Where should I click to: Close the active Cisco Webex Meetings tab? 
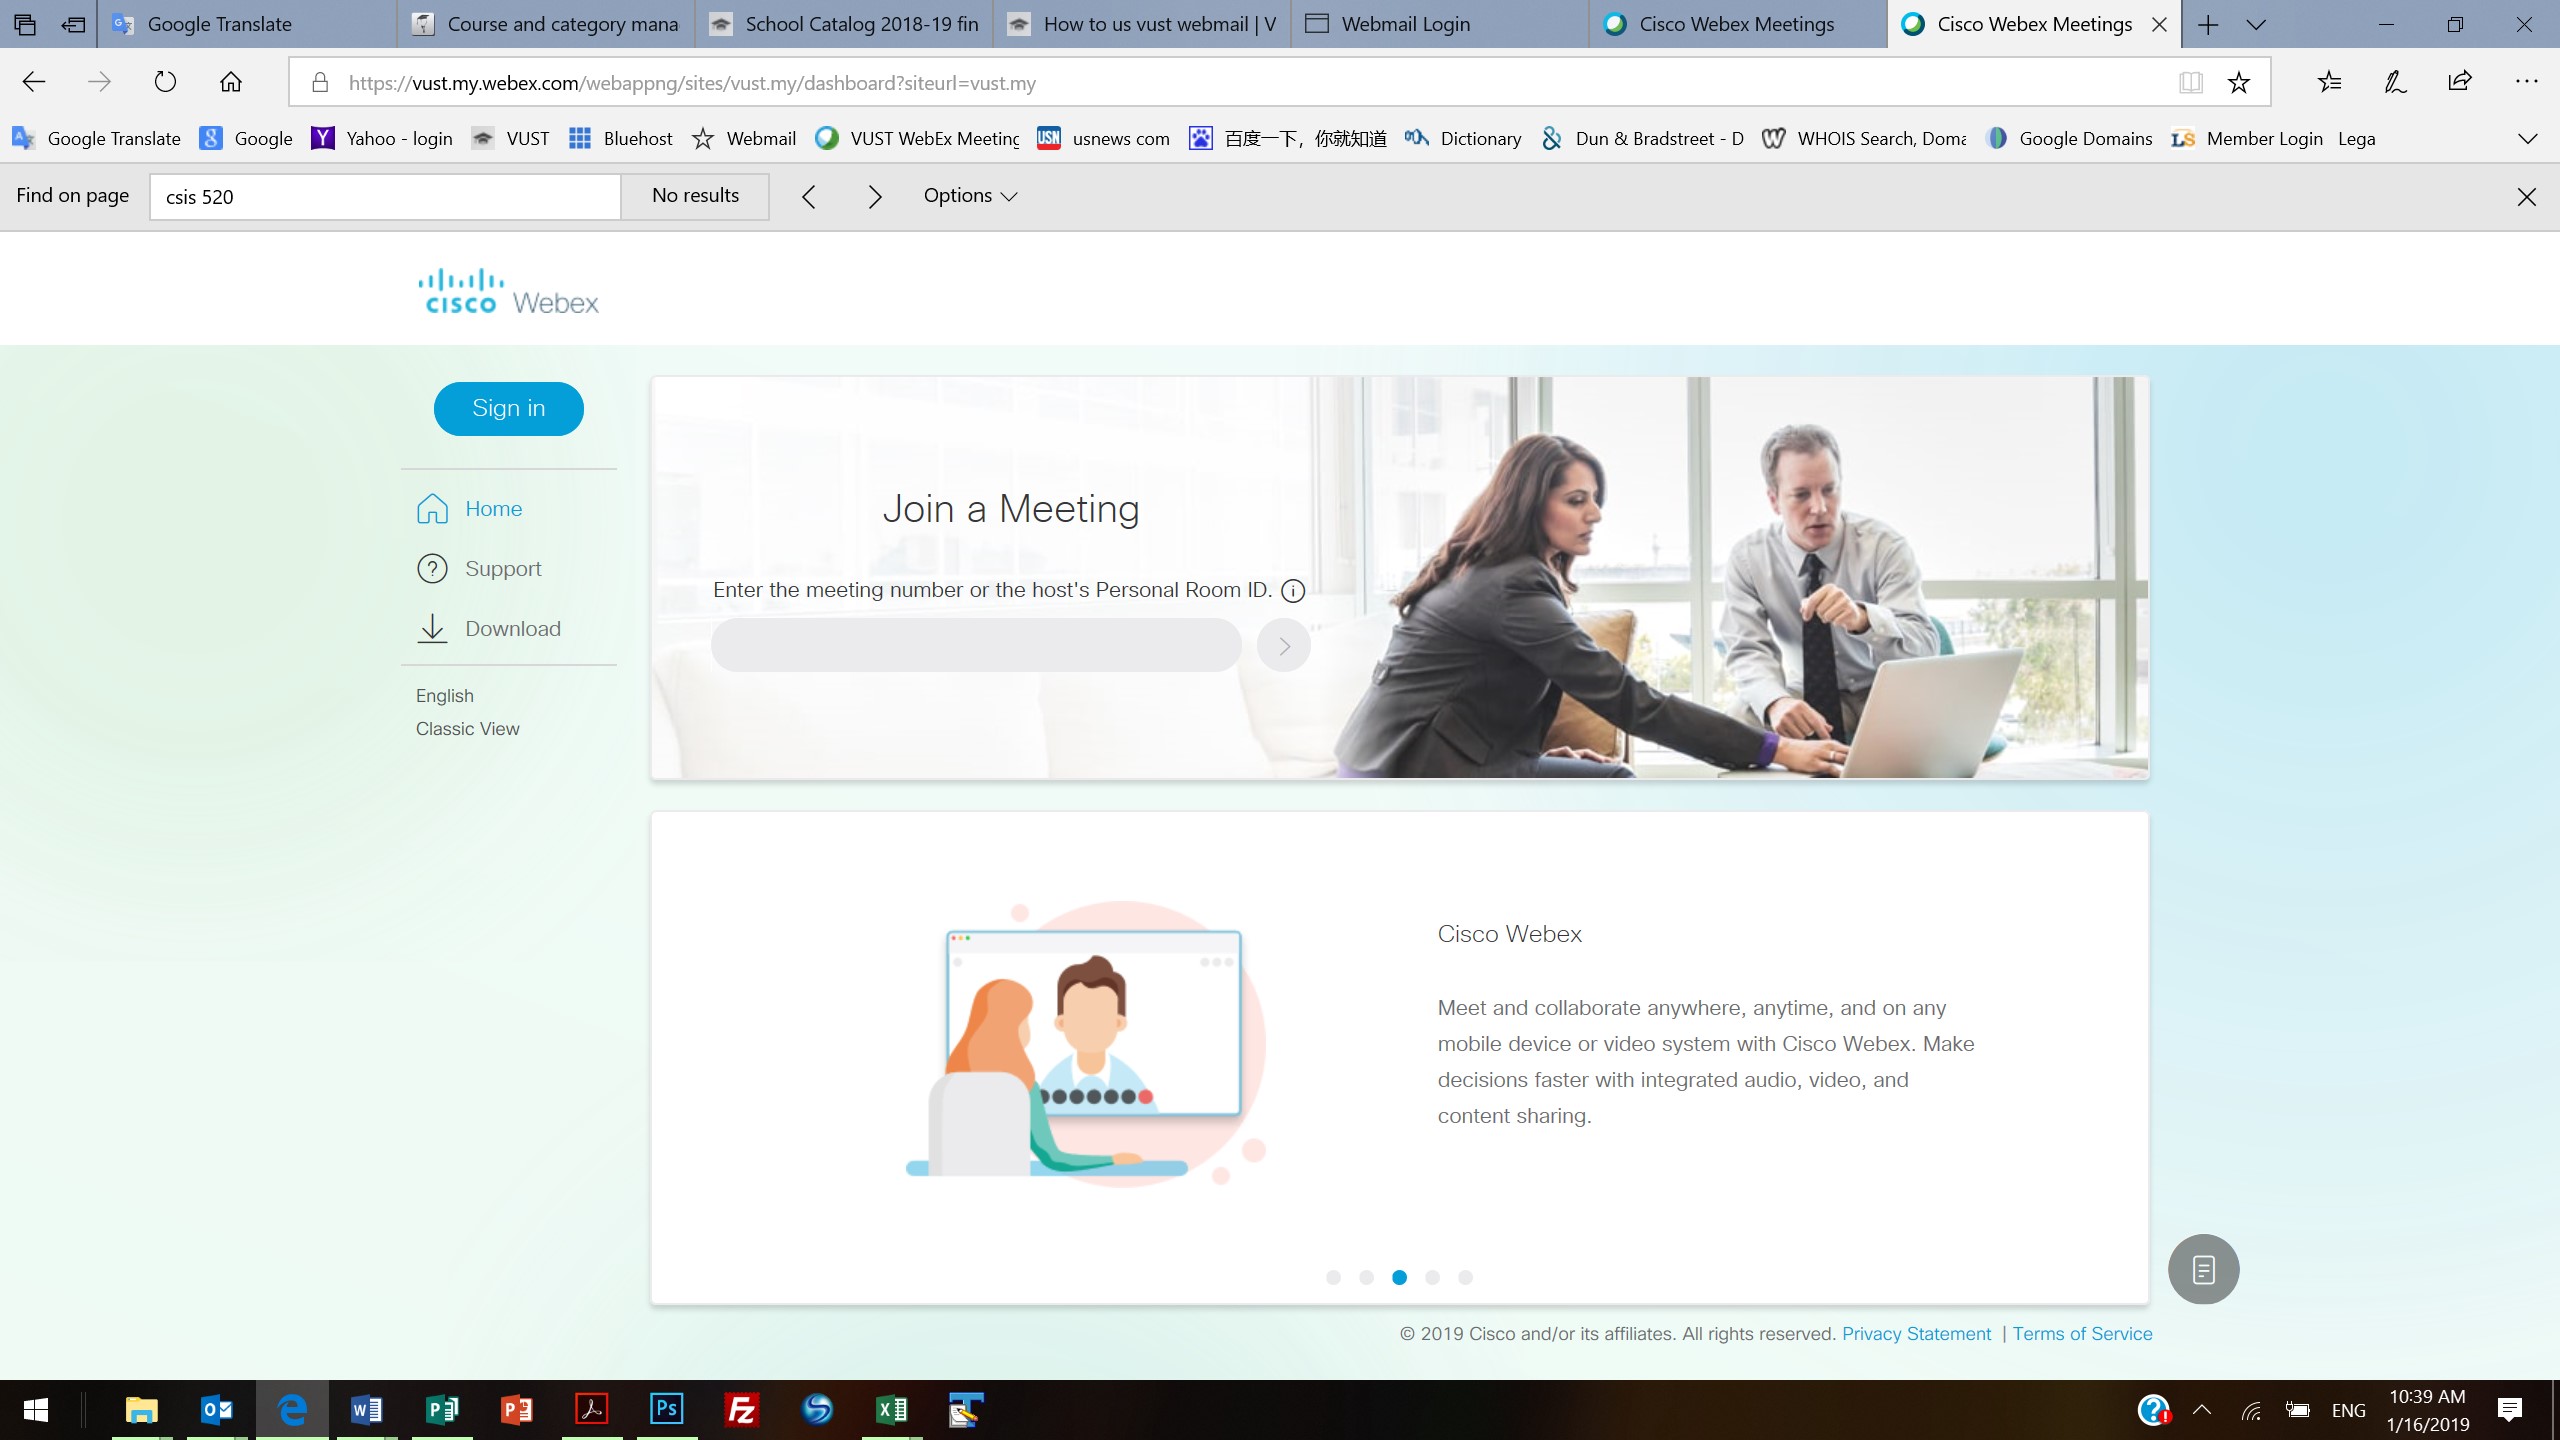(x=2159, y=25)
